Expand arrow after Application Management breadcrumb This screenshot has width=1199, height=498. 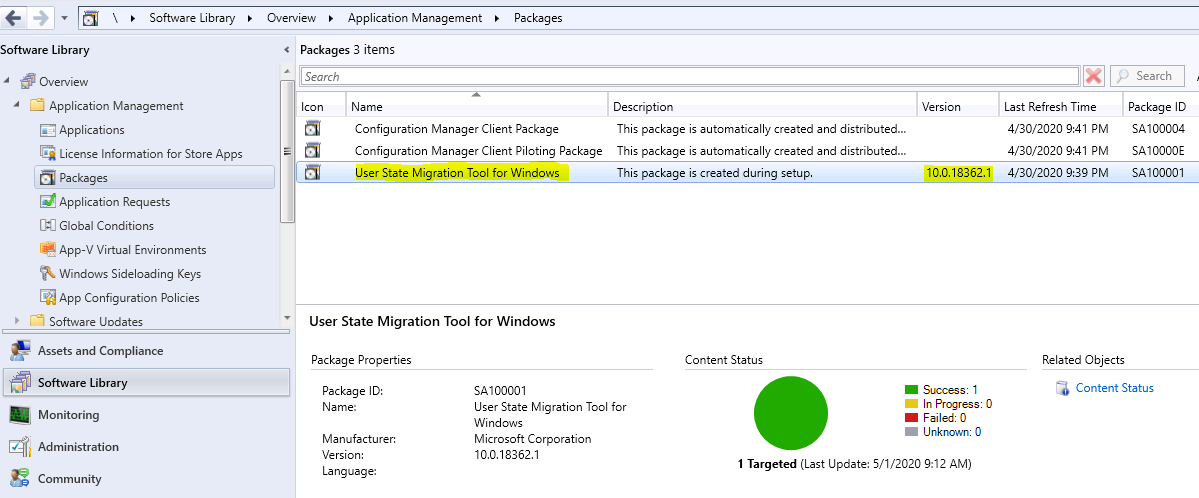point(498,18)
